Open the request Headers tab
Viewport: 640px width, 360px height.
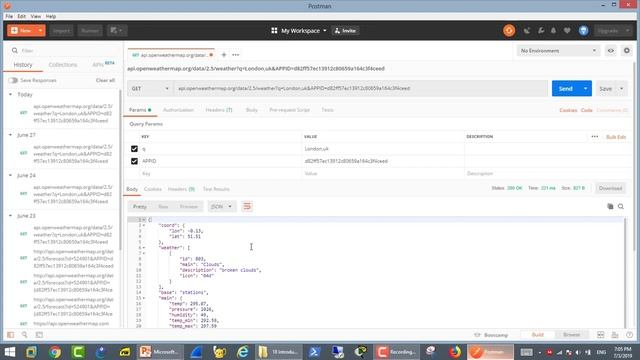click(x=219, y=110)
